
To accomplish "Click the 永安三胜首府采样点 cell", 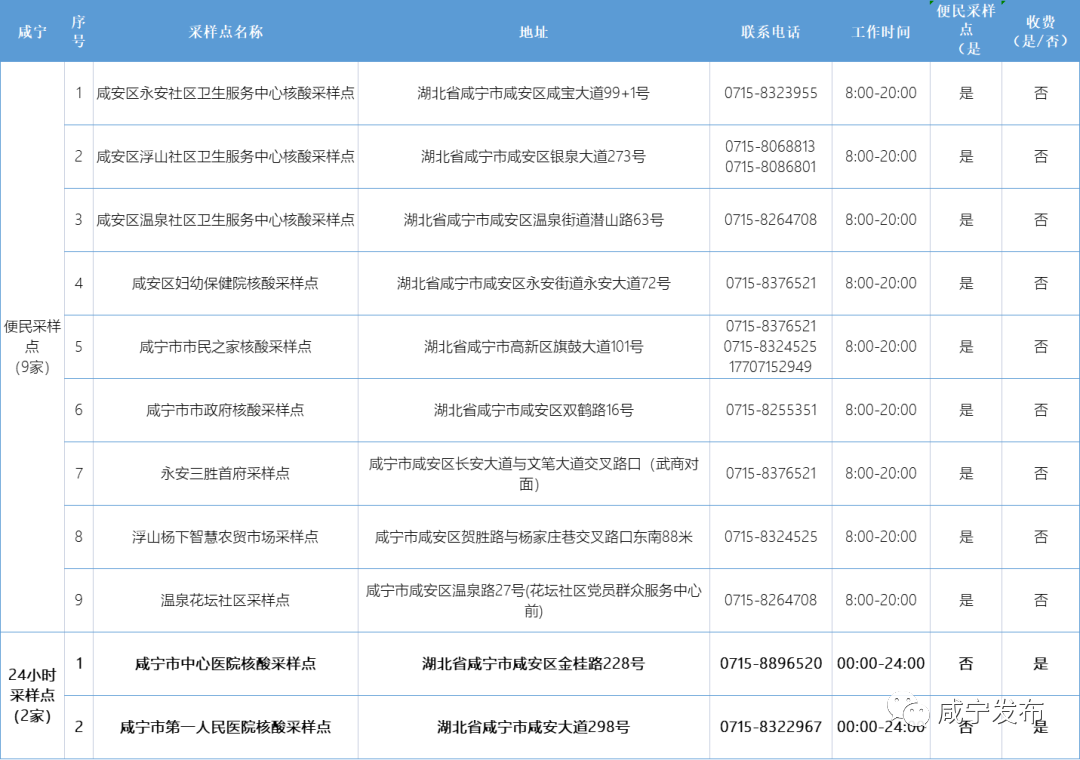I will (x=225, y=473).
